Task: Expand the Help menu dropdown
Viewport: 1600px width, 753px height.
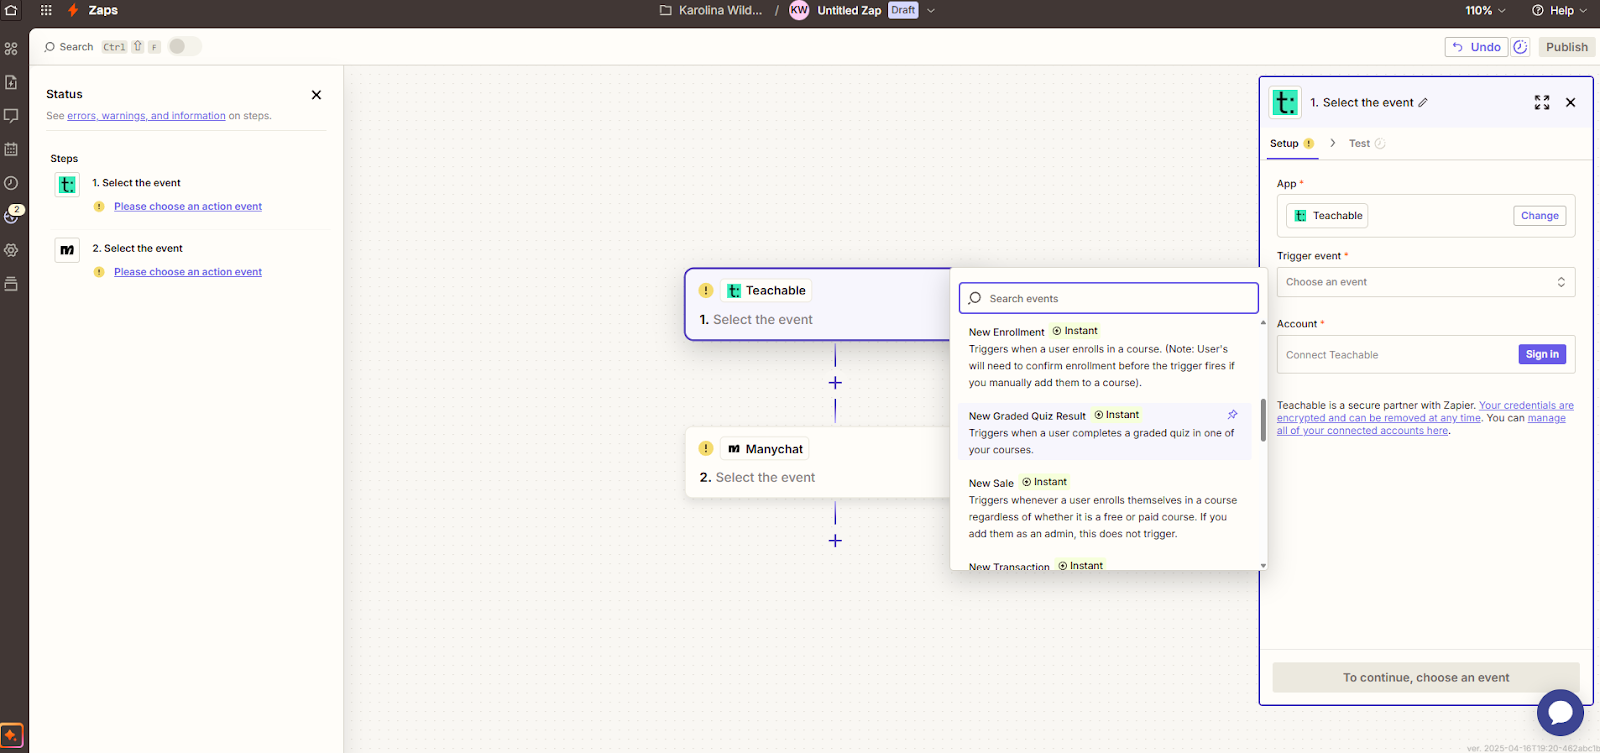Action: (x=1559, y=10)
